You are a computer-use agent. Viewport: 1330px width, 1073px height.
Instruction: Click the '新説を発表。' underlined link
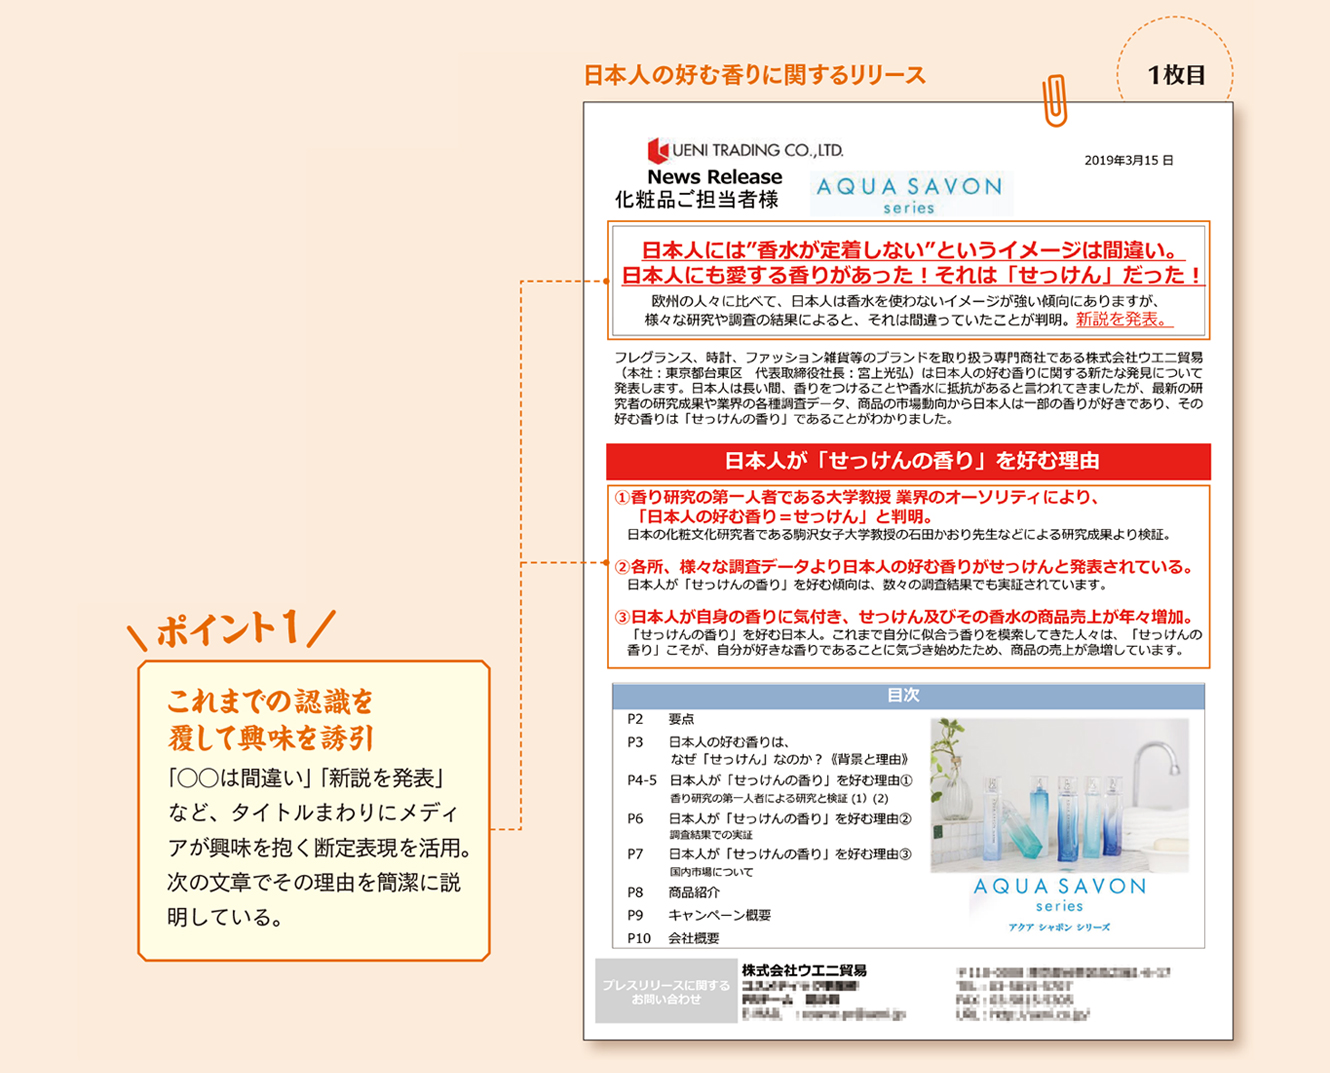coord(1124,320)
